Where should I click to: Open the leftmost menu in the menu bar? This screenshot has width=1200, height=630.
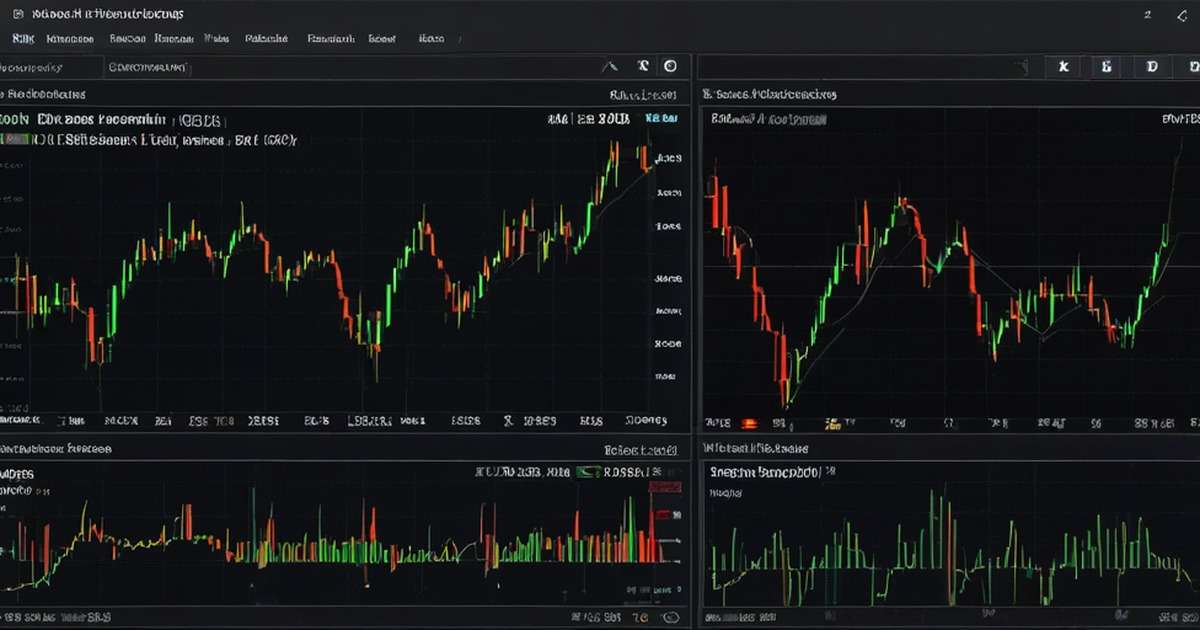tap(23, 39)
